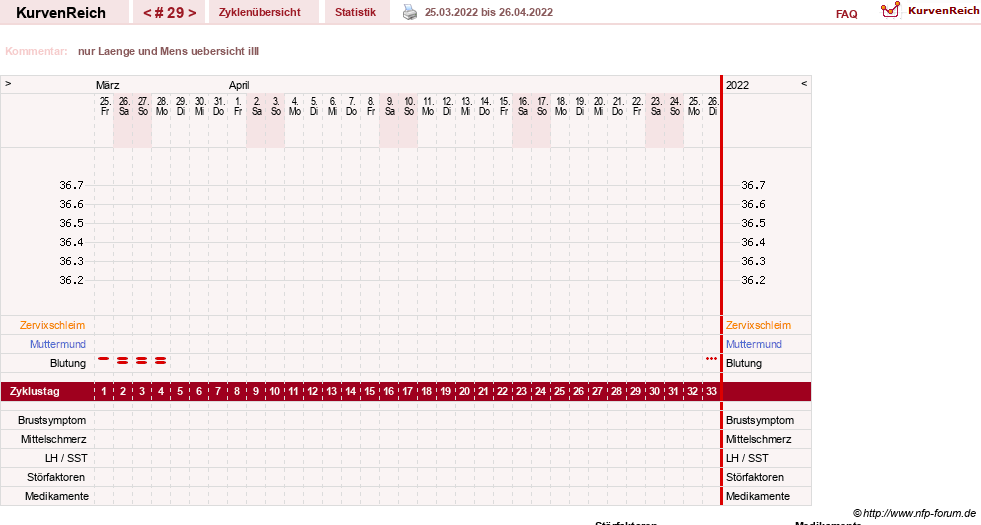Click the Blutung row label left of chart
This screenshot has width=981, height=525.
pyautogui.click(x=68, y=364)
